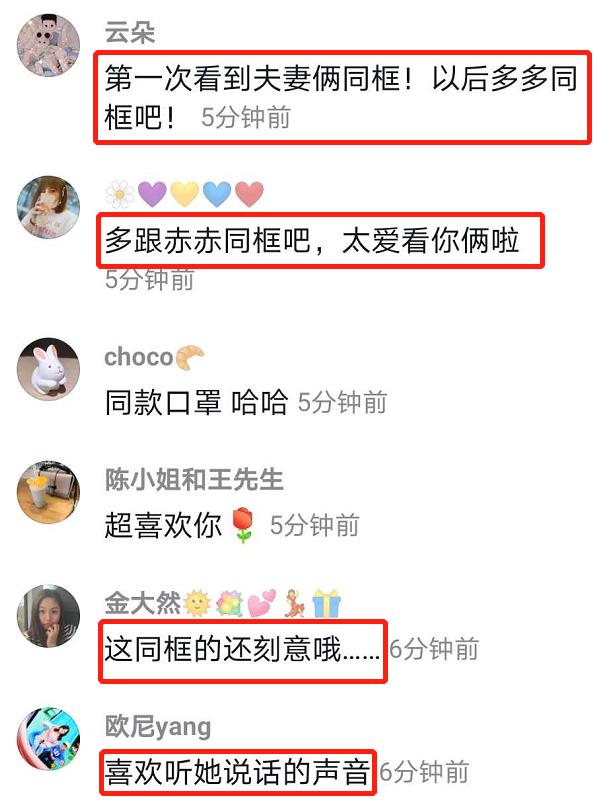Tap the croissant emoji next to choco
This screenshot has height=802, width=593.
tap(189, 357)
